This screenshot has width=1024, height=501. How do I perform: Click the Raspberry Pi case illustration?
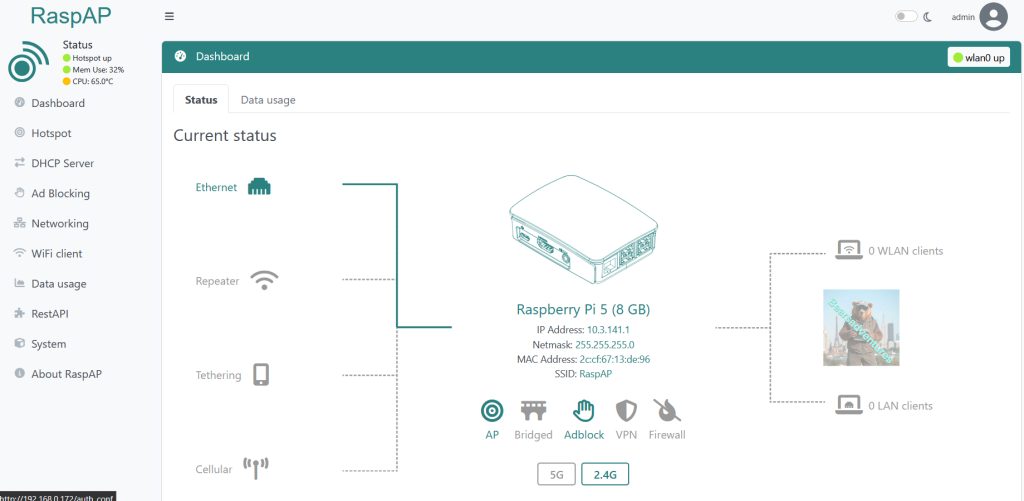(583, 229)
